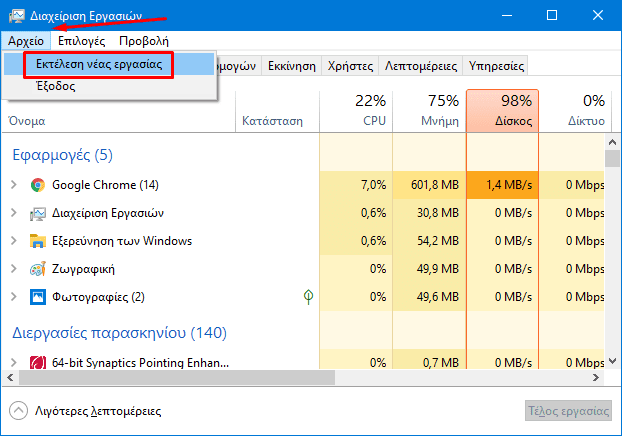Click the Ζωγραφική paint palette icon
622x436 pixels.
point(38,269)
